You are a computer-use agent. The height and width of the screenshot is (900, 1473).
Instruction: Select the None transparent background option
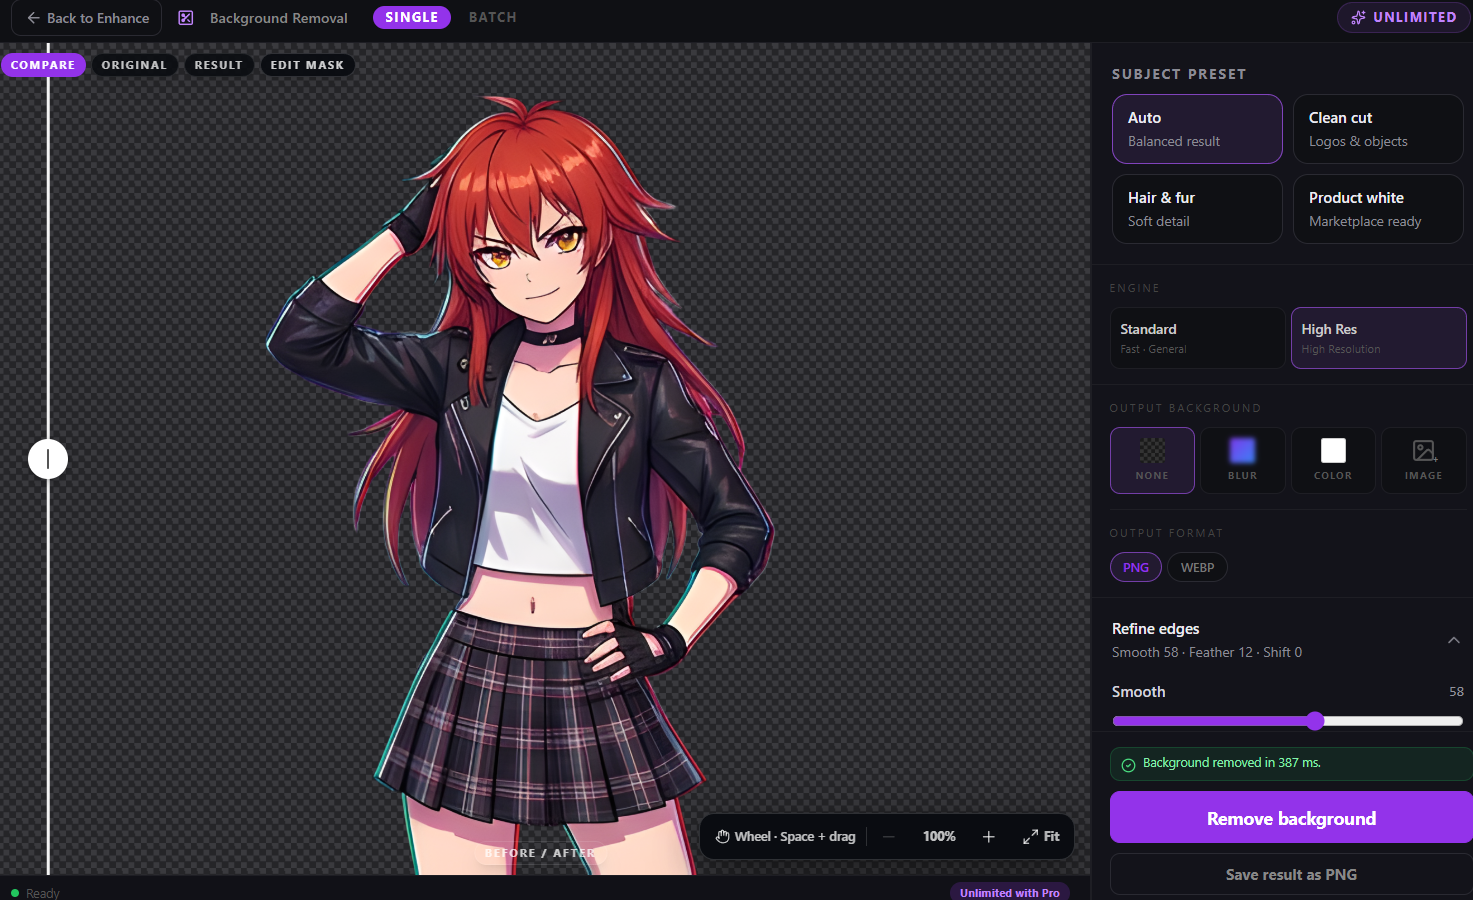coord(1152,460)
